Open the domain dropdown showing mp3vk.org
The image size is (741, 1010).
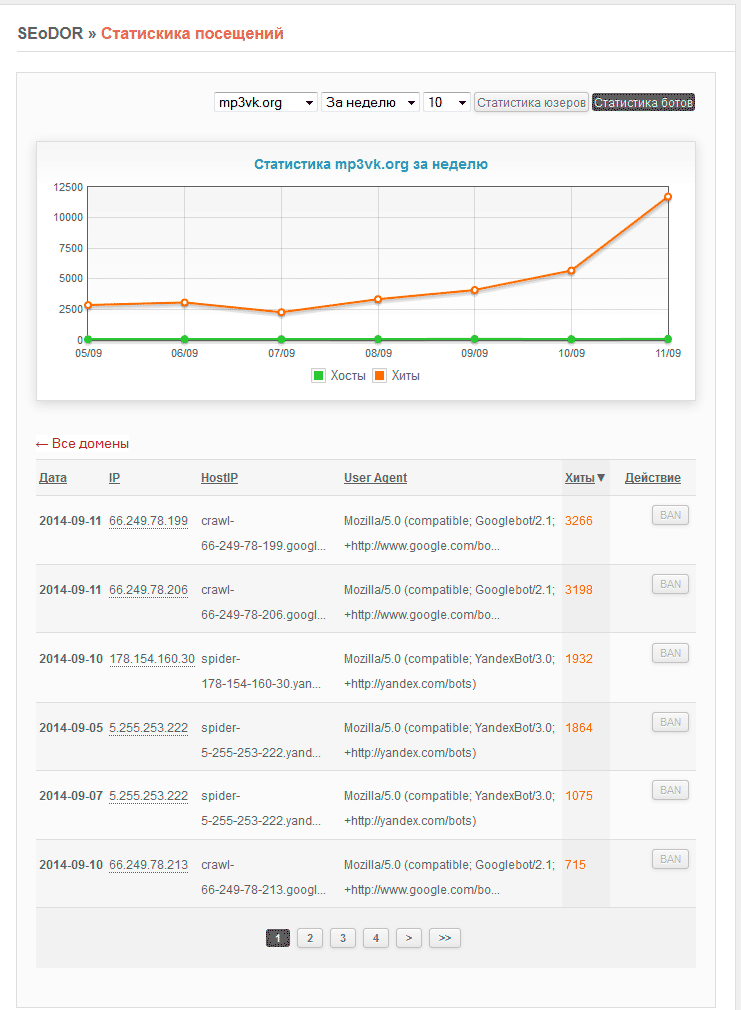click(x=266, y=102)
